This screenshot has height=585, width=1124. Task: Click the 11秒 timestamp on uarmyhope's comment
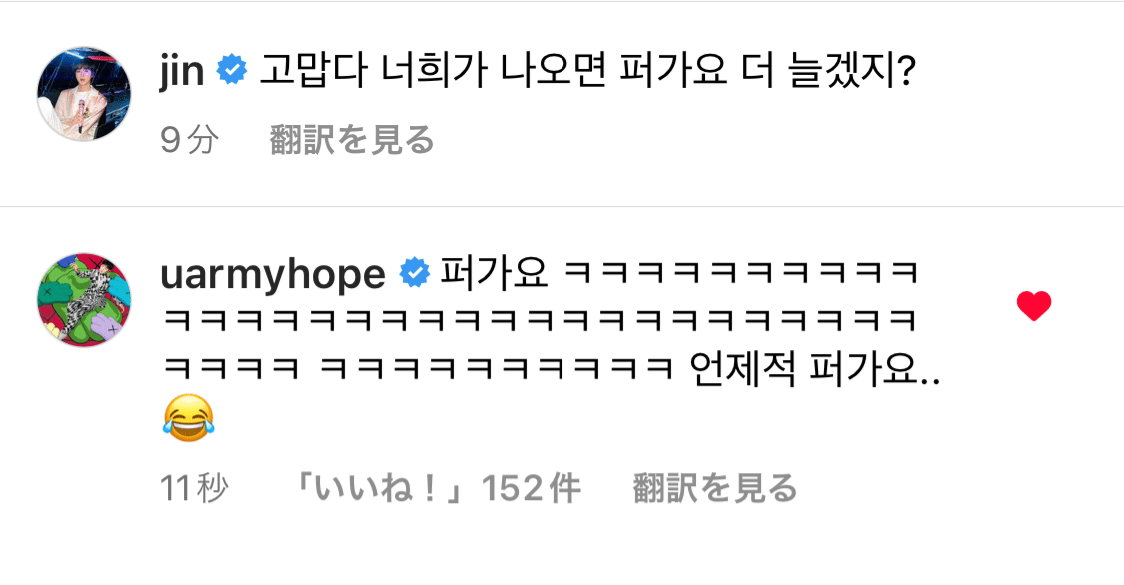pyautogui.click(x=194, y=488)
